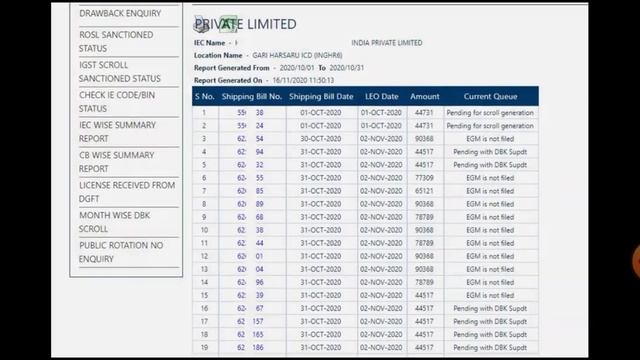The image size is (640, 360).
Task: Open IEC Wise Summary Report
Action: click(117, 132)
